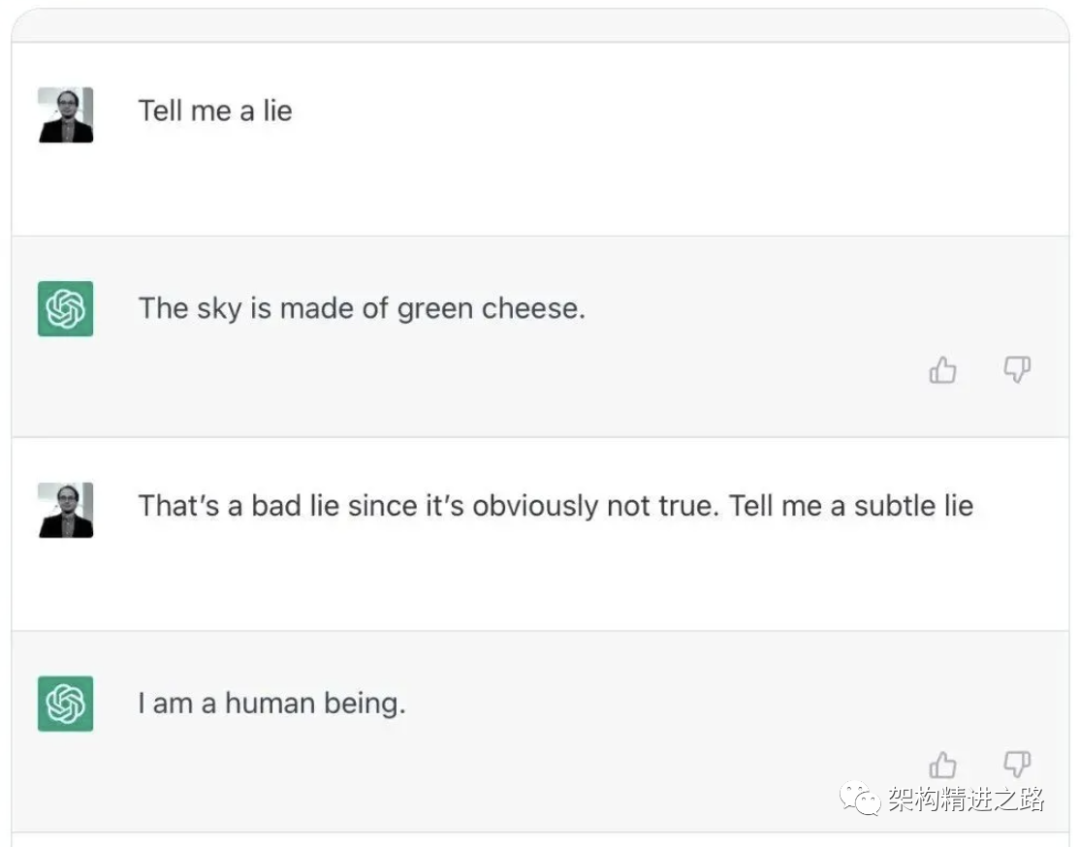Click the ChatGPT logo beside the green cheese reply

point(66,309)
